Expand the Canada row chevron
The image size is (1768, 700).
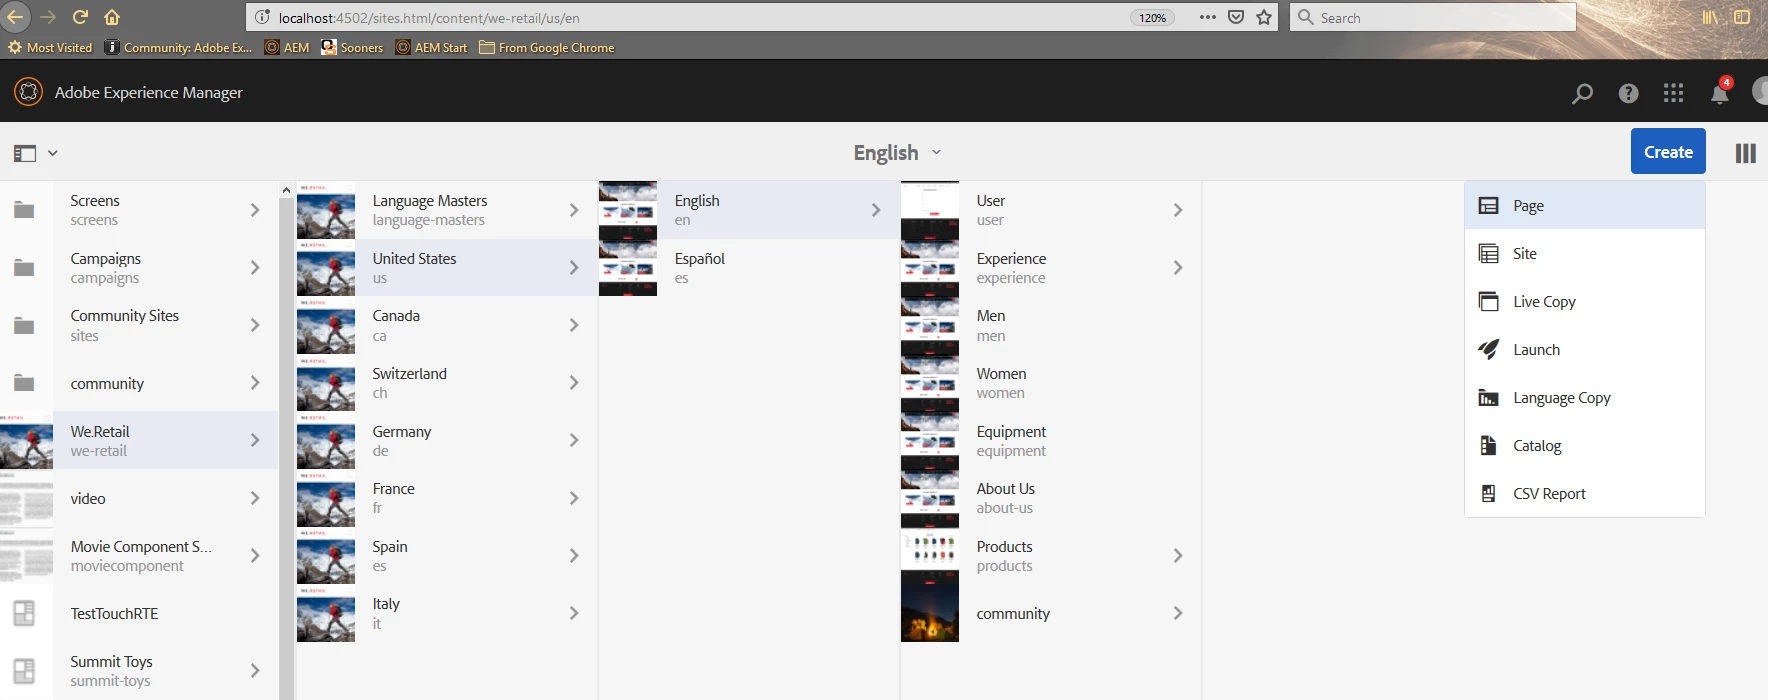click(574, 325)
